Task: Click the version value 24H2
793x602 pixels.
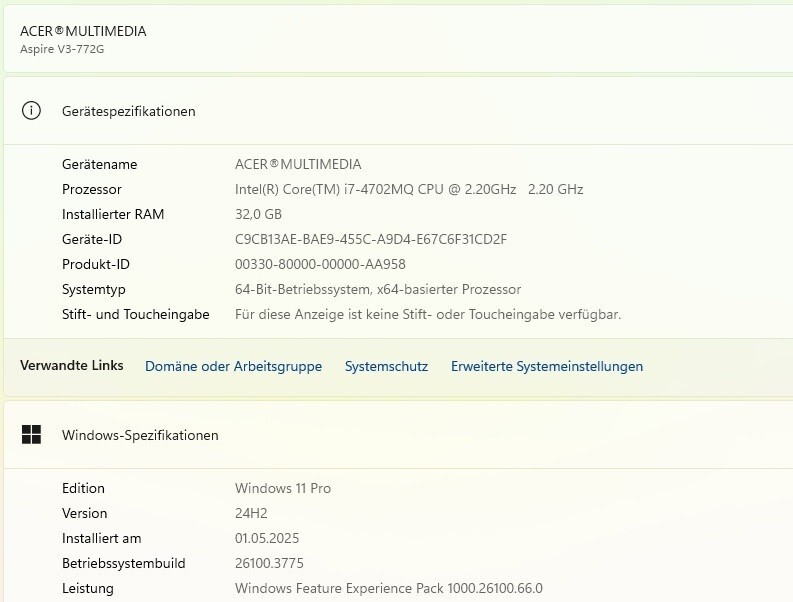Action: pos(251,513)
